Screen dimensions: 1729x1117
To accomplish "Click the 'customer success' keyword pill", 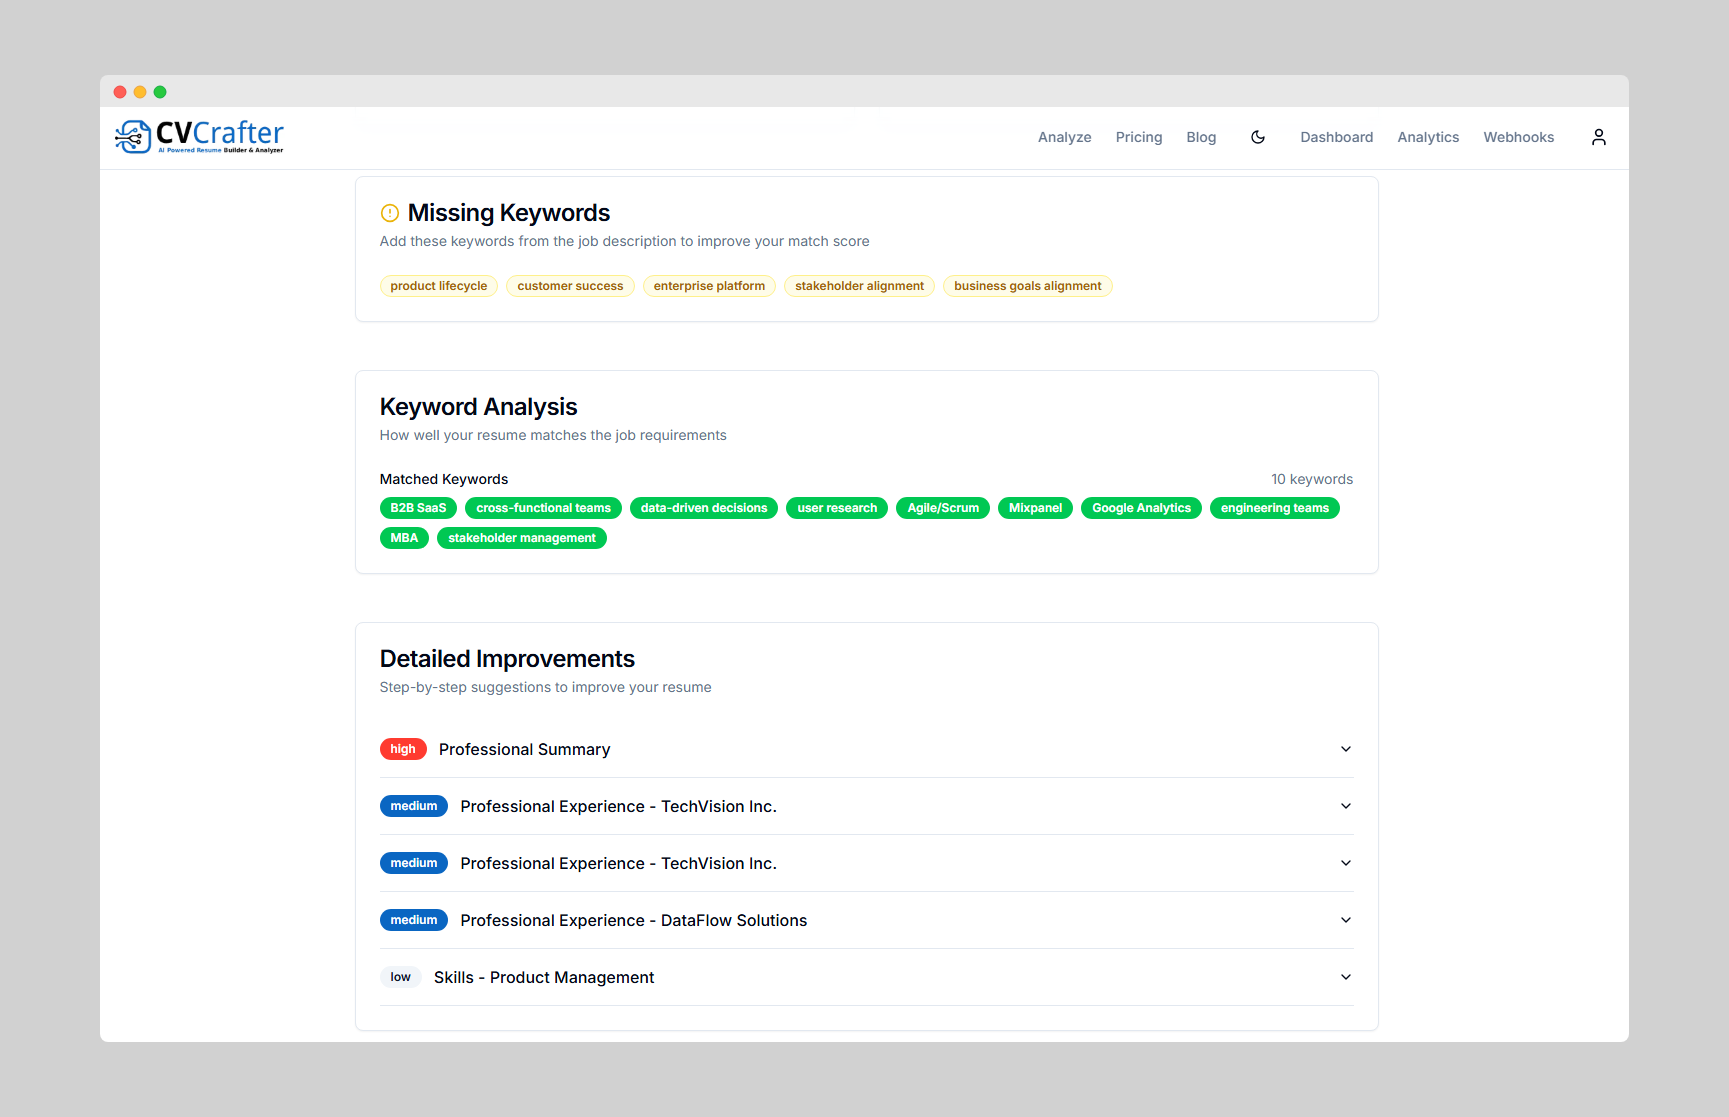I will click(570, 286).
